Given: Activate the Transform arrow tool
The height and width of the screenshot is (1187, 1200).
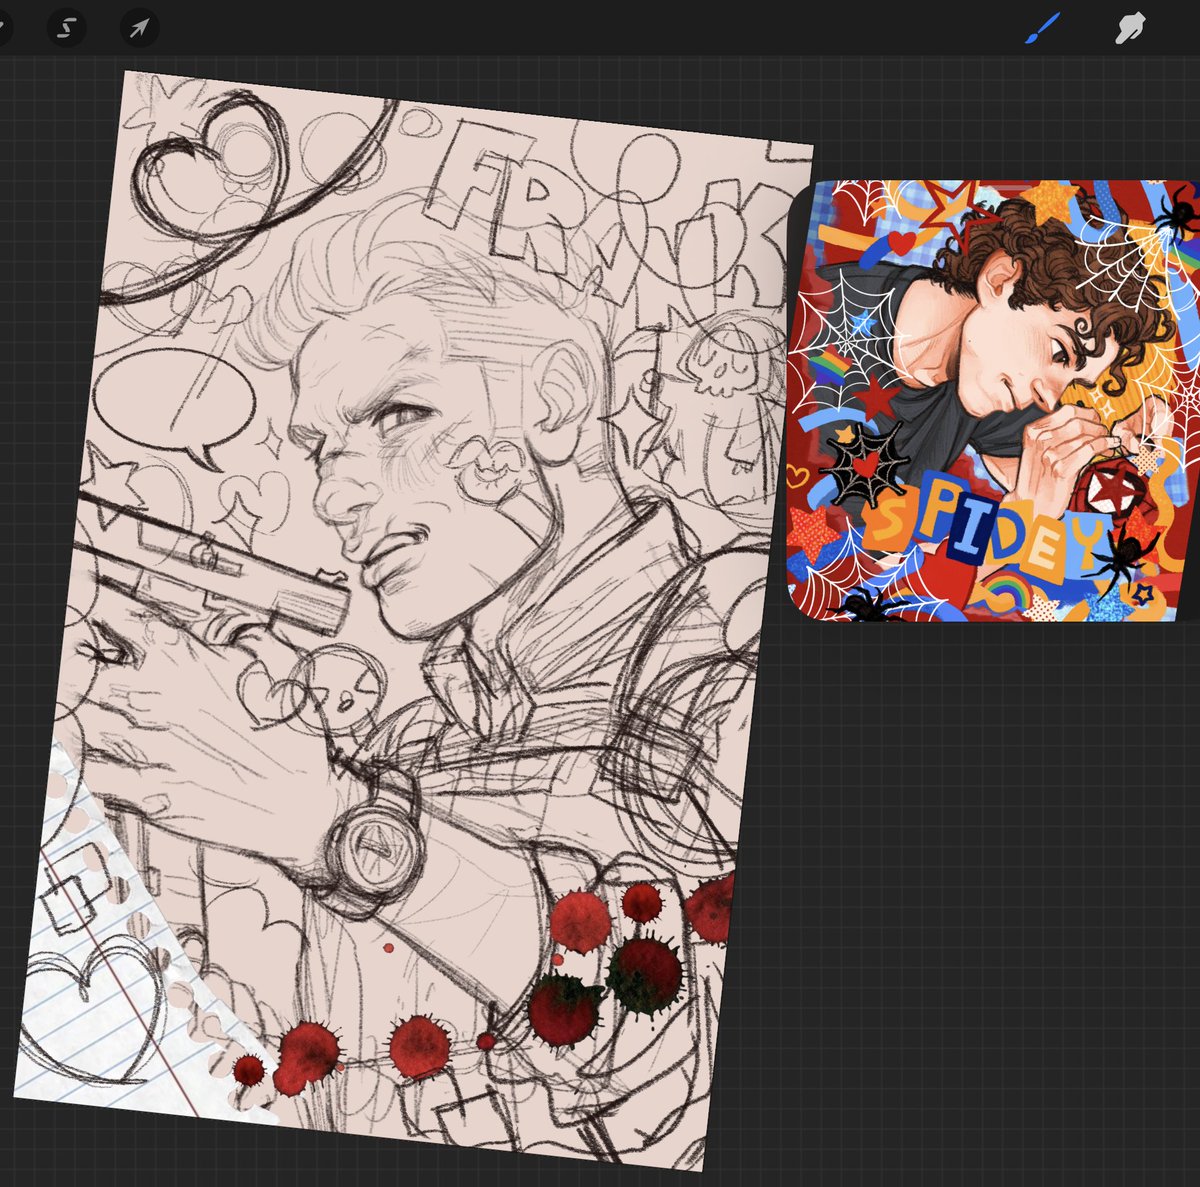Looking at the screenshot, I should click(139, 28).
